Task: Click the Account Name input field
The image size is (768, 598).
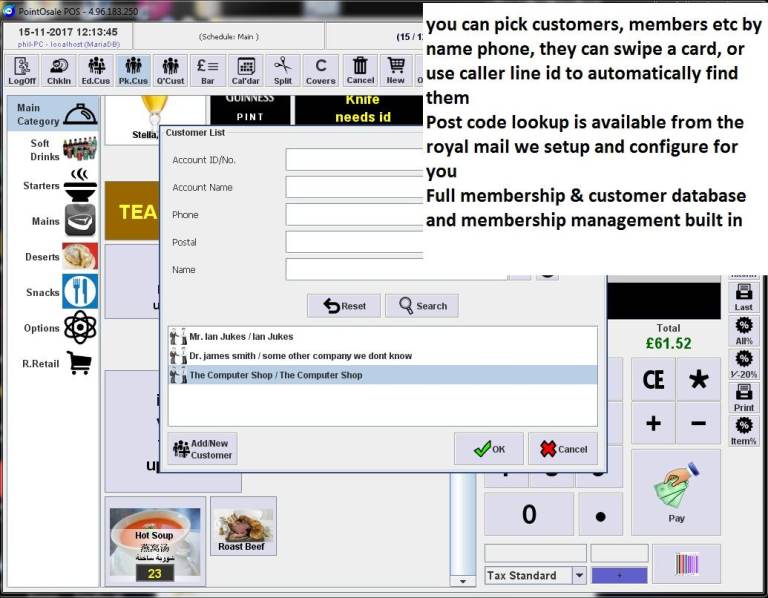Action: (355, 187)
